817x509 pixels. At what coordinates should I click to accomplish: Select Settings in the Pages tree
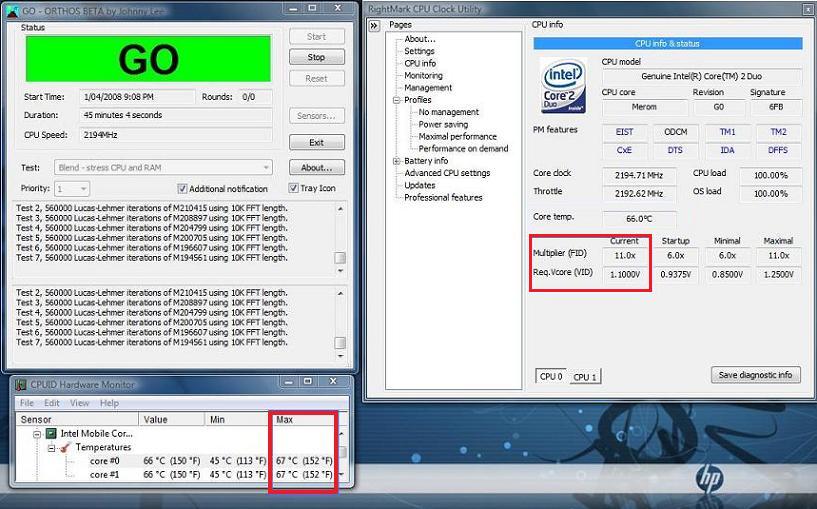click(419, 51)
